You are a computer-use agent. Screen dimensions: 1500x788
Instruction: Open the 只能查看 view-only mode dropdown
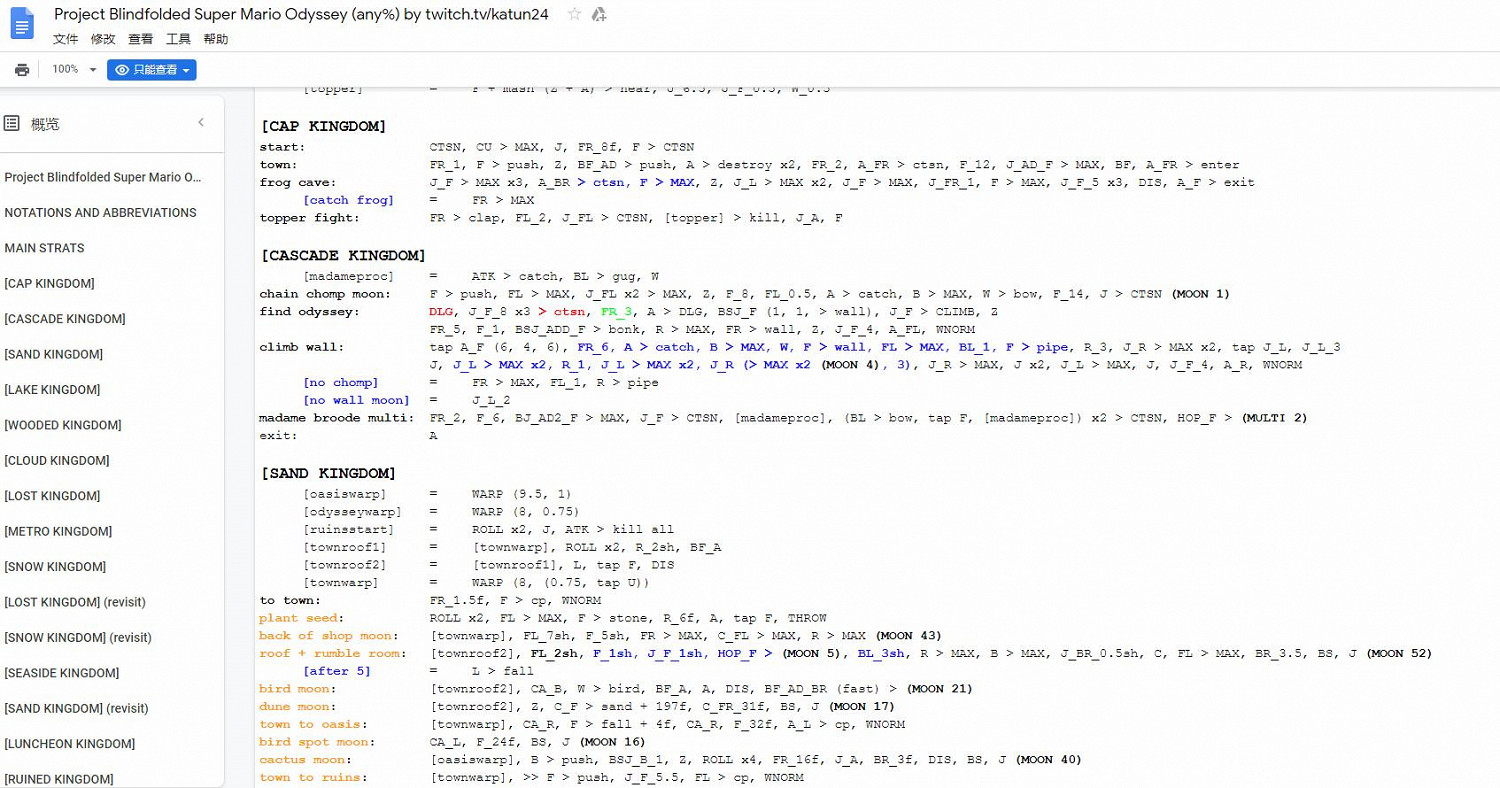pyautogui.click(x=152, y=69)
